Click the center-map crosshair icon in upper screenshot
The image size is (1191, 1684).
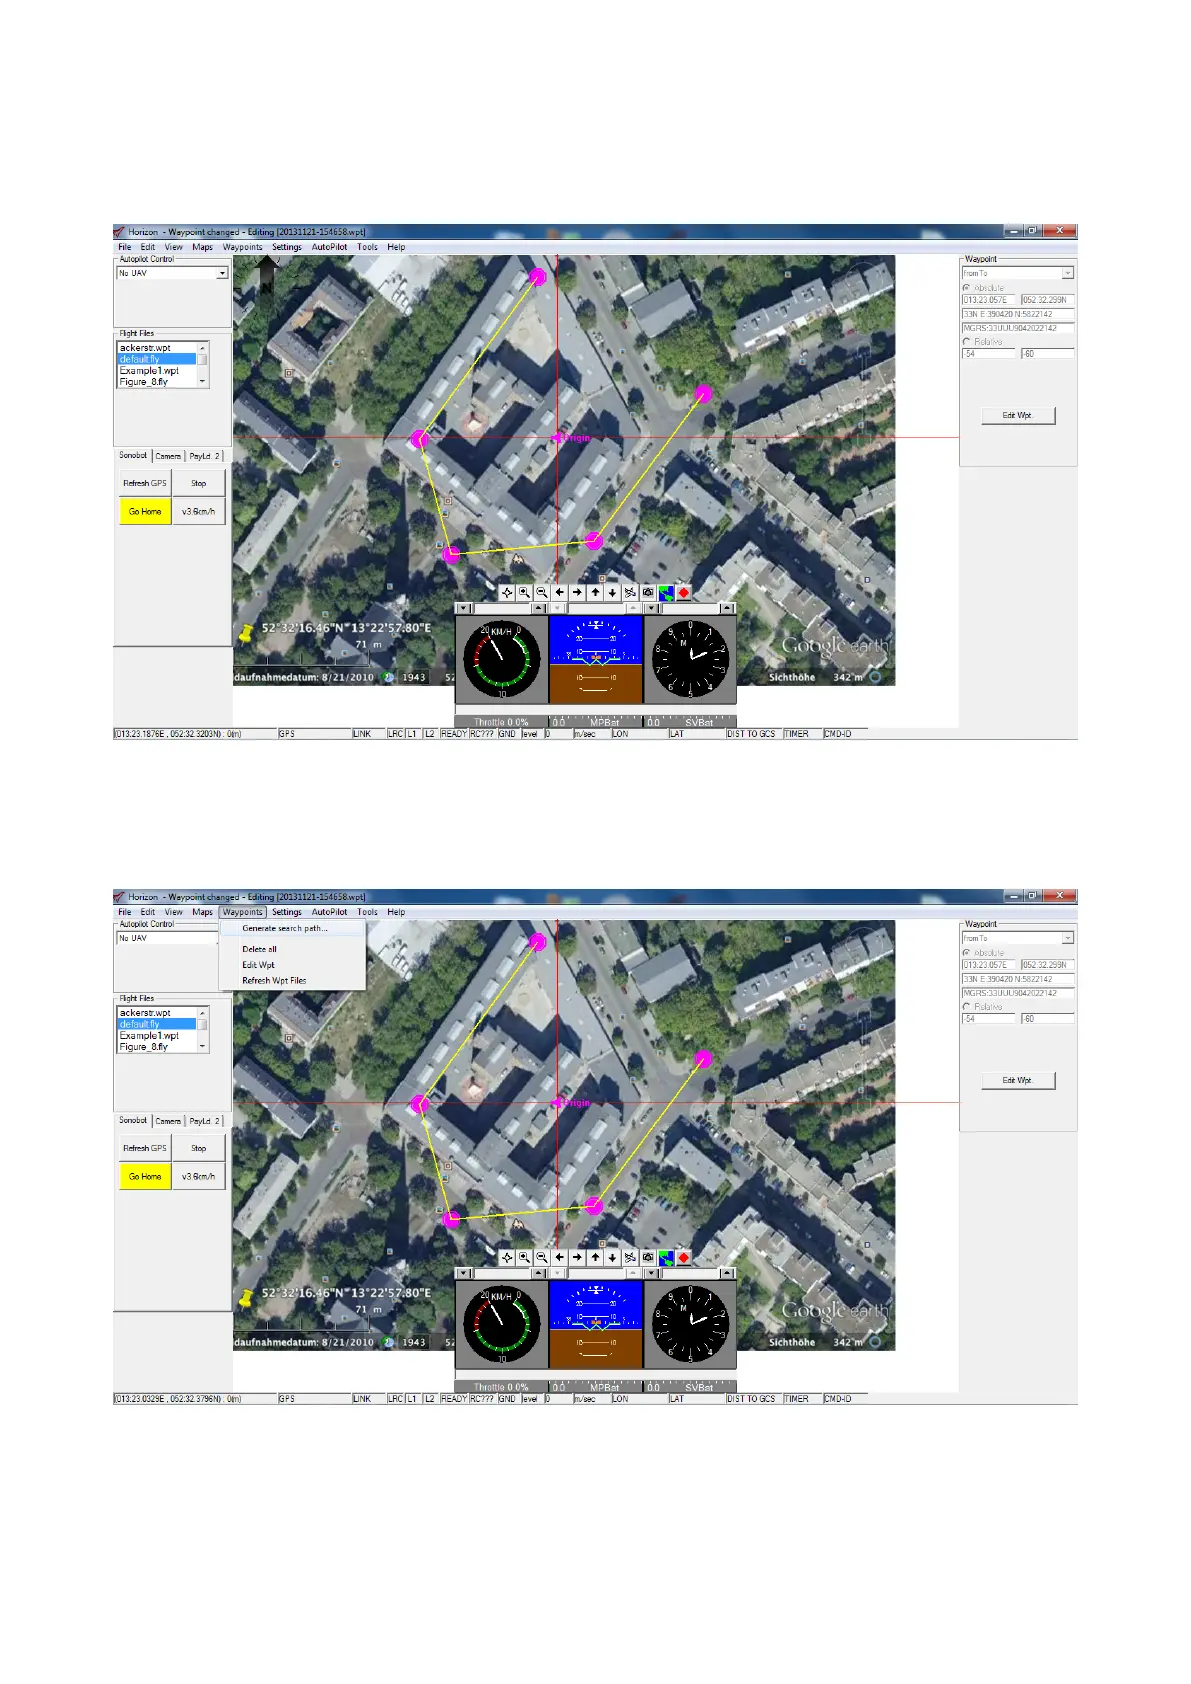[507, 592]
